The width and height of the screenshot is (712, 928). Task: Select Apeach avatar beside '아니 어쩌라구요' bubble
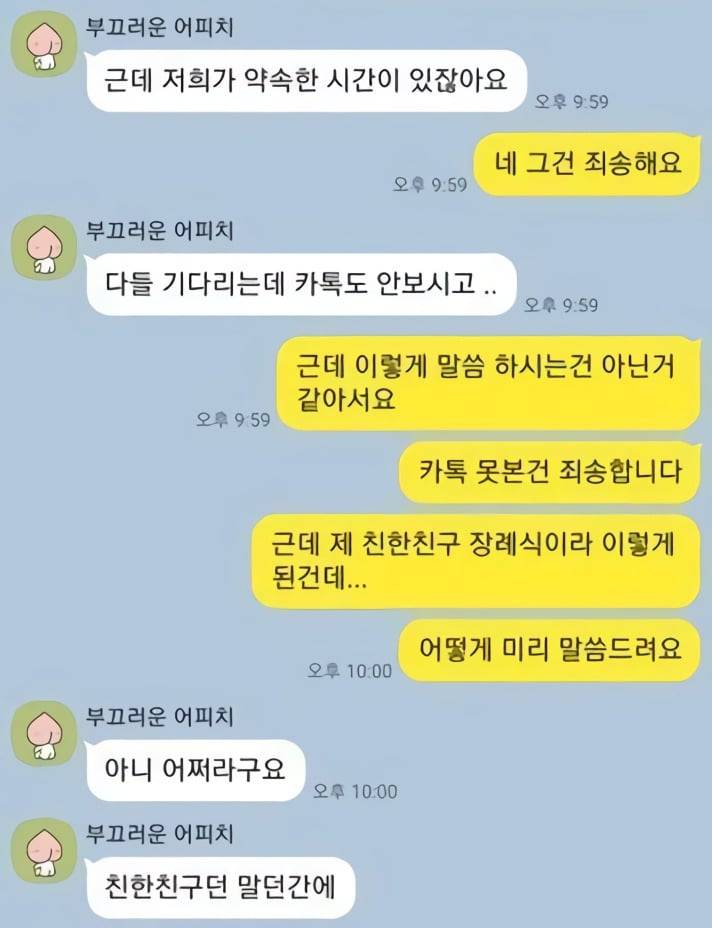coord(44,733)
